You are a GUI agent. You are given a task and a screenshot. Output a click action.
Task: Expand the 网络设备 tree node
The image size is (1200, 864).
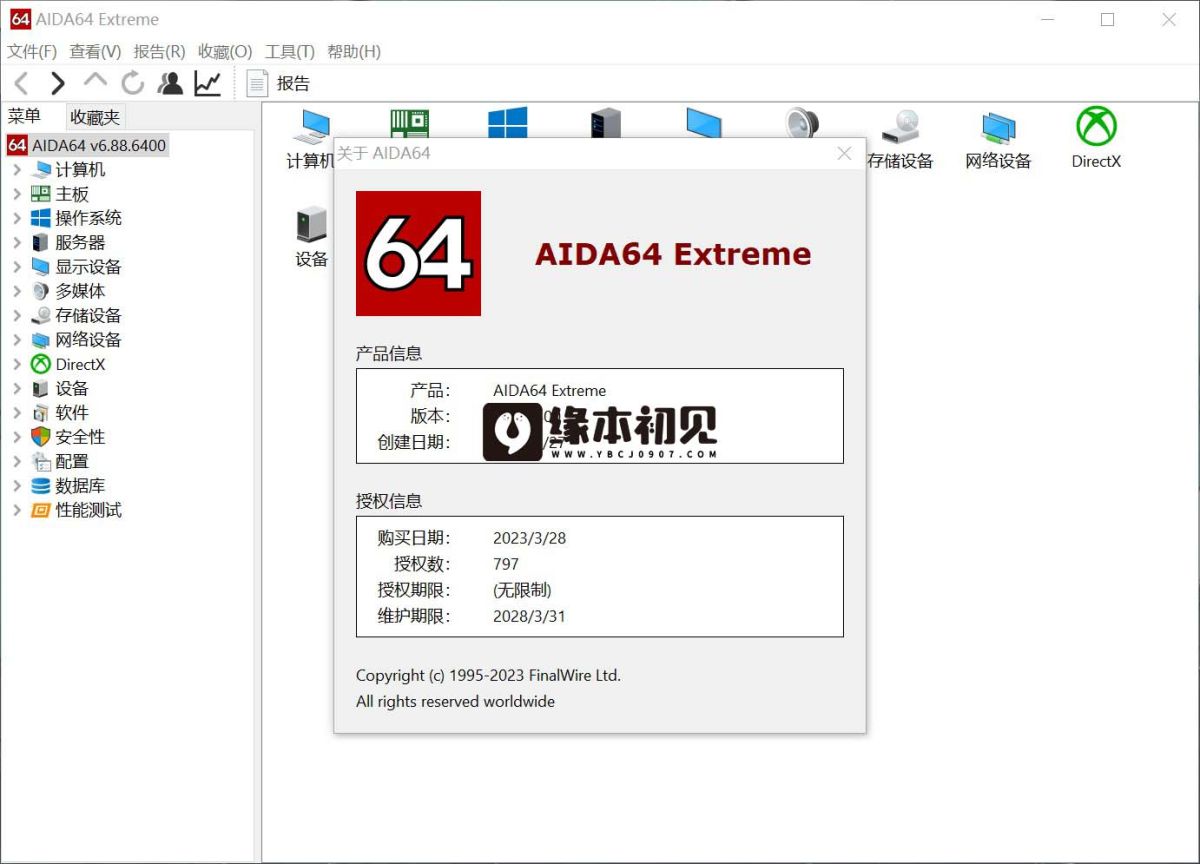click(x=17, y=340)
